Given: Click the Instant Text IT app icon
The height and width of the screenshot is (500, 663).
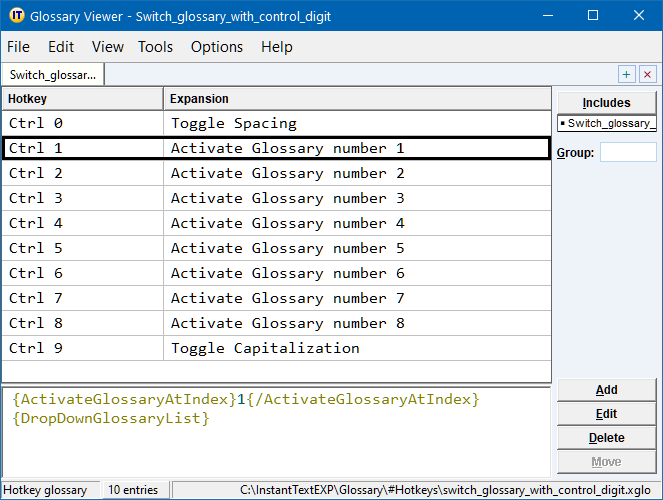Looking at the screenshot, I should (x=16, y=16).
